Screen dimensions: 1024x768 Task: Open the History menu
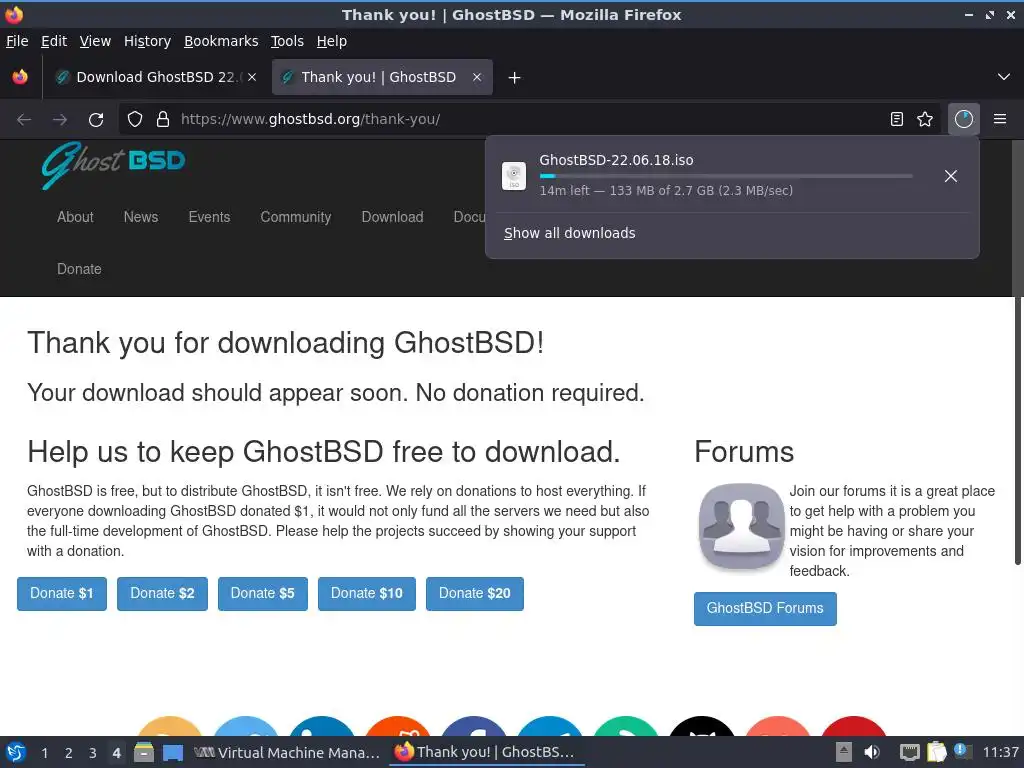[147, 41]
